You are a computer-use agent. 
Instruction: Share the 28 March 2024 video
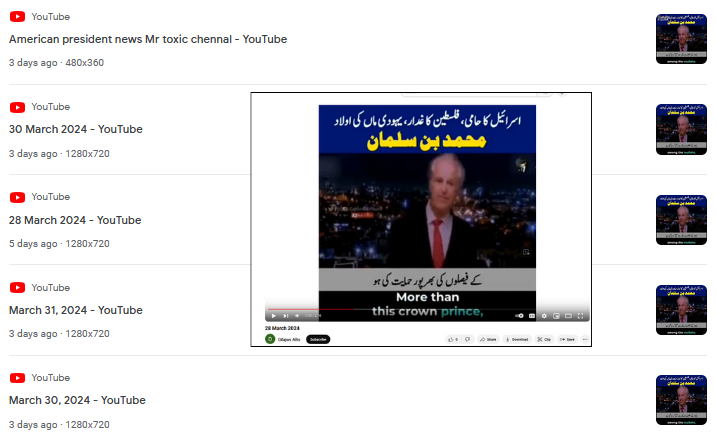(x=488, y=339)
